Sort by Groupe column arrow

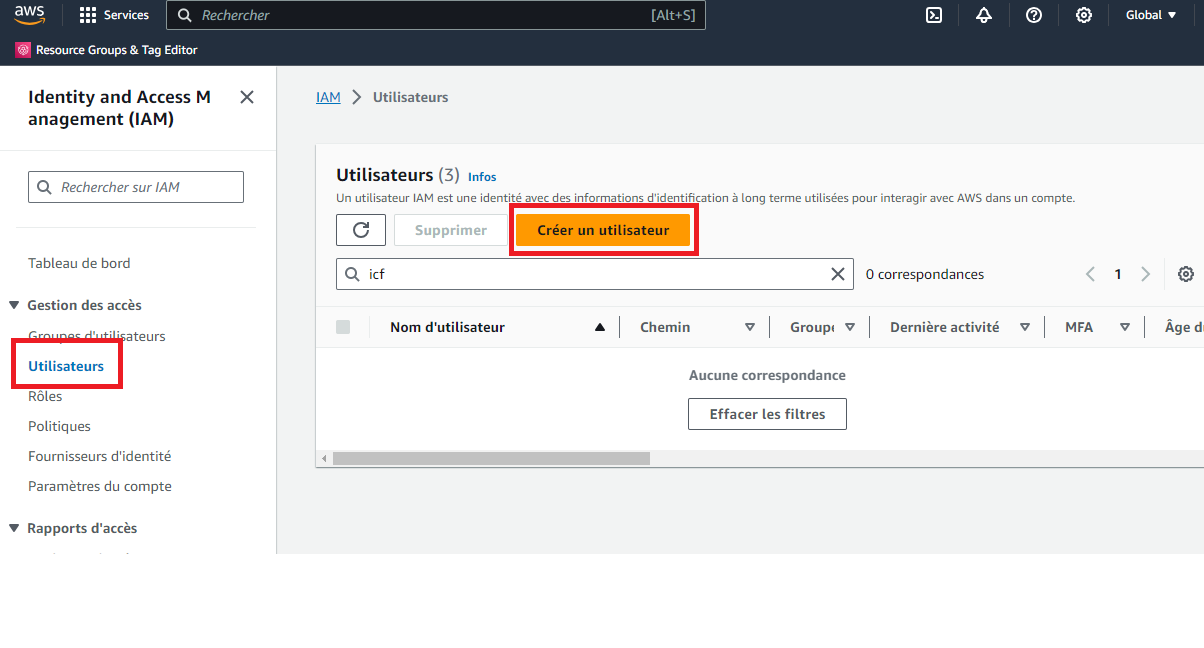coord(850,327)
